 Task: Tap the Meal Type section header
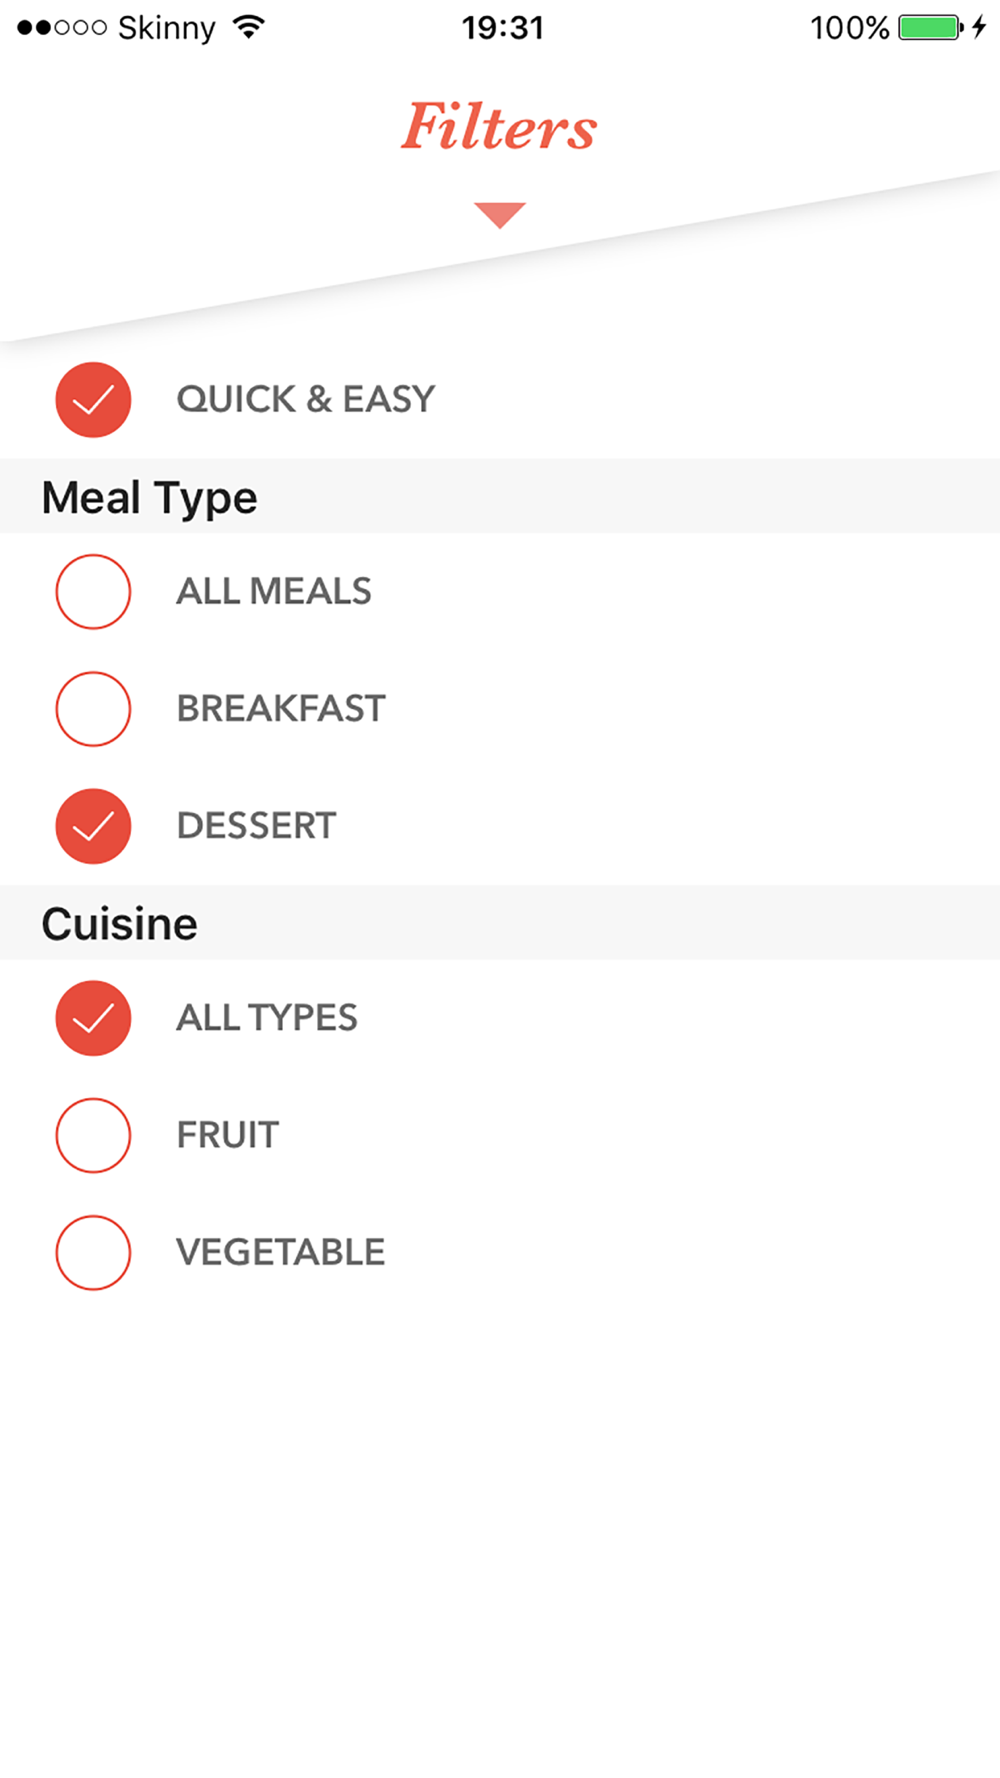tap(150, 497)
